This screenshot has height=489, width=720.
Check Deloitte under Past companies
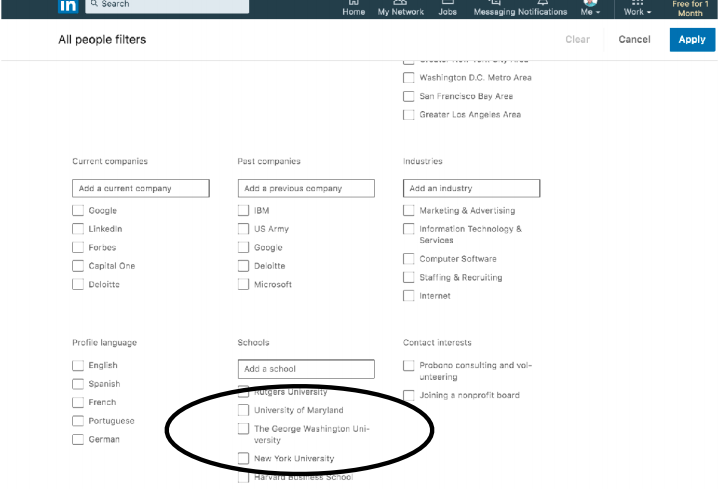[243, 266]
